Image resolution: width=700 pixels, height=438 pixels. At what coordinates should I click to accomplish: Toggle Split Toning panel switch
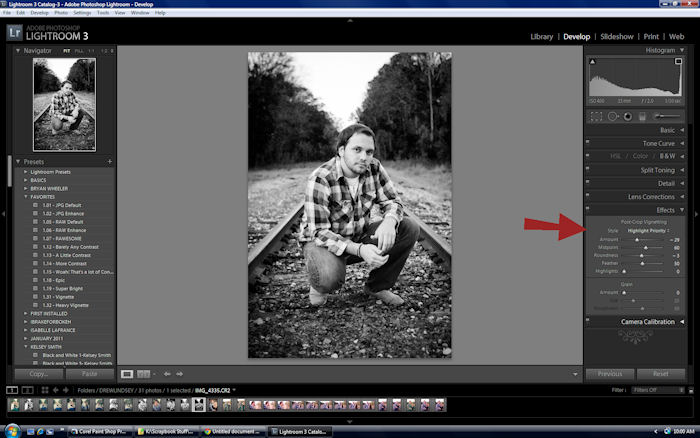pyautogui.click(x=588, y=168)
